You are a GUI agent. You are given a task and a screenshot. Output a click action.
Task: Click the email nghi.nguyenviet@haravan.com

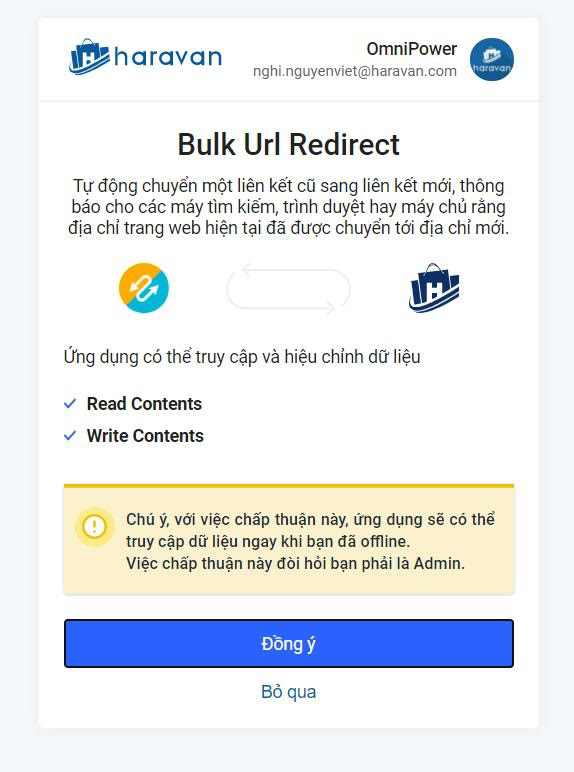[x=355, y=71]
